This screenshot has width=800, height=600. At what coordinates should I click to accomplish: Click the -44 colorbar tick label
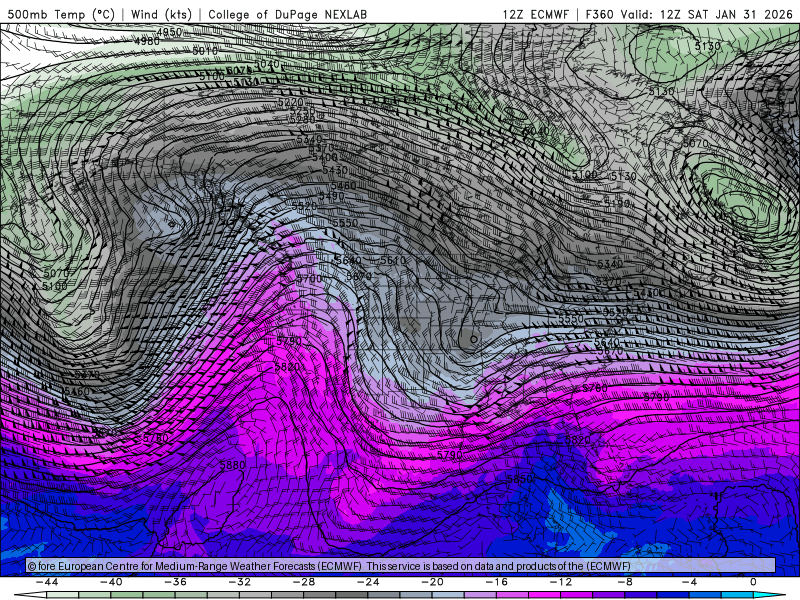pos(47,582)
